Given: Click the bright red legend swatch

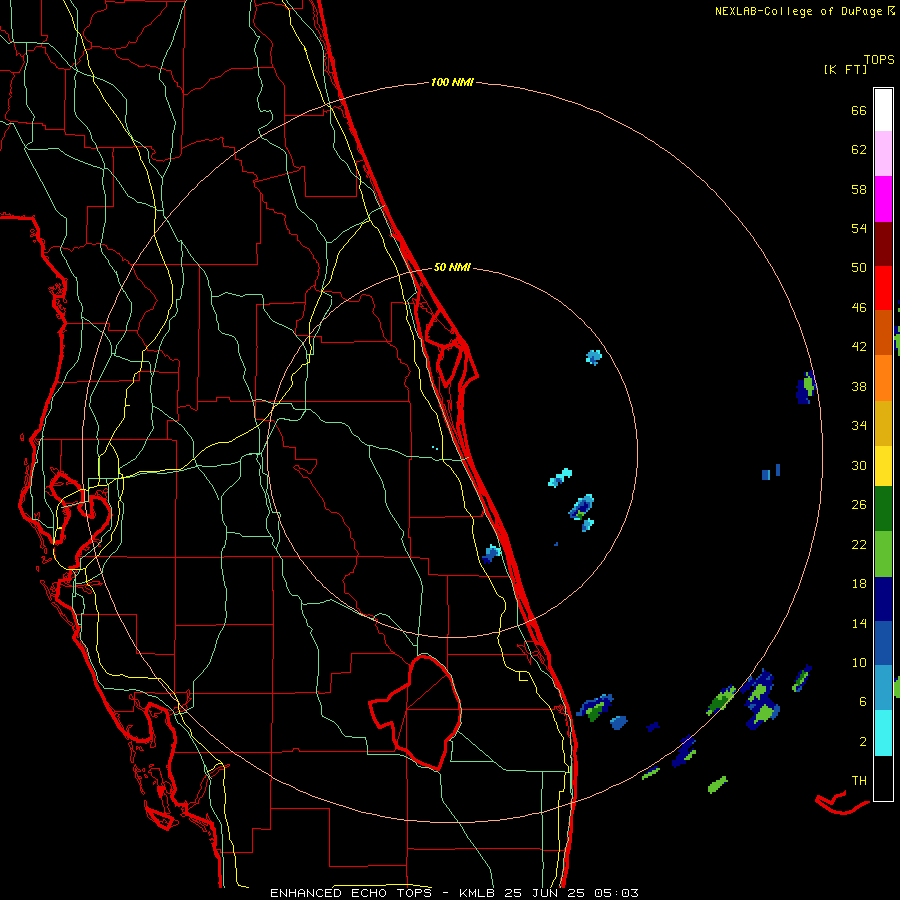Looking at the screenshot, I should [883, 289].
